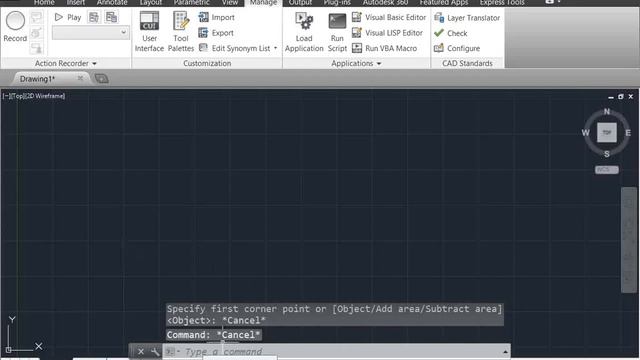640x360 pixels.
Task: Open the Layer Translator
Action: 467,18
